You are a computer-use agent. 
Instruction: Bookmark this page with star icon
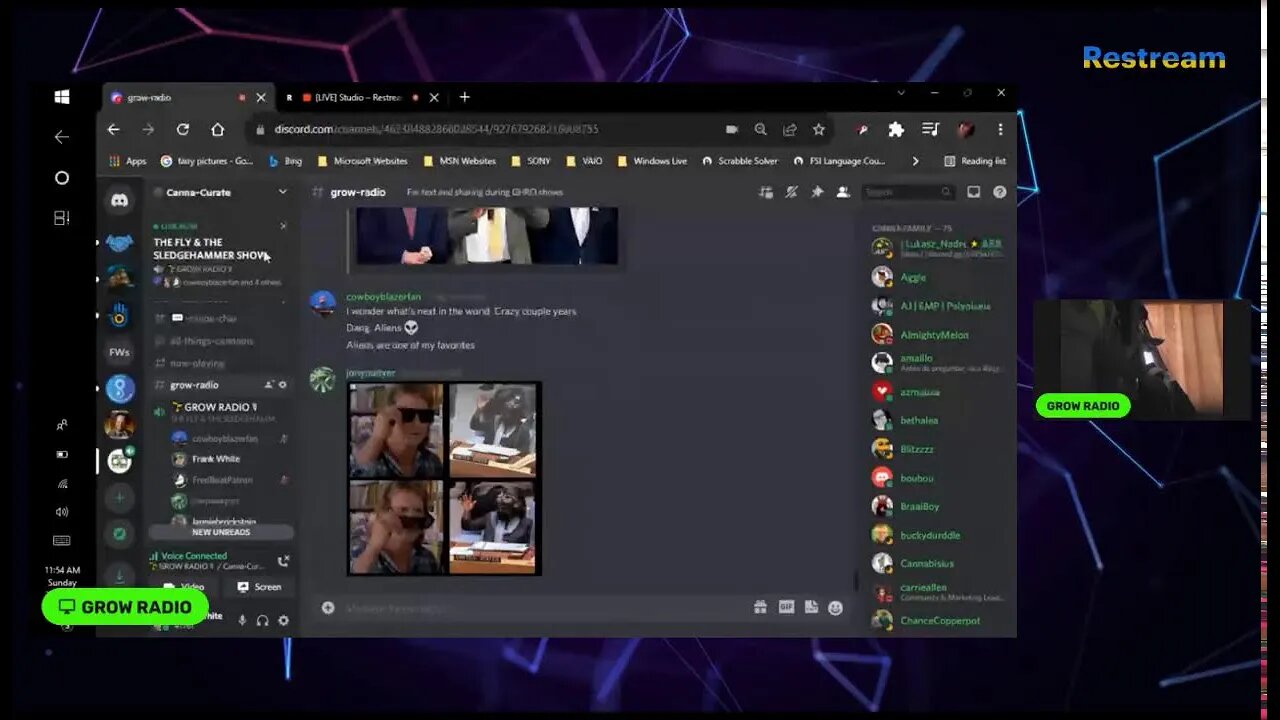(x=819, y=129)
